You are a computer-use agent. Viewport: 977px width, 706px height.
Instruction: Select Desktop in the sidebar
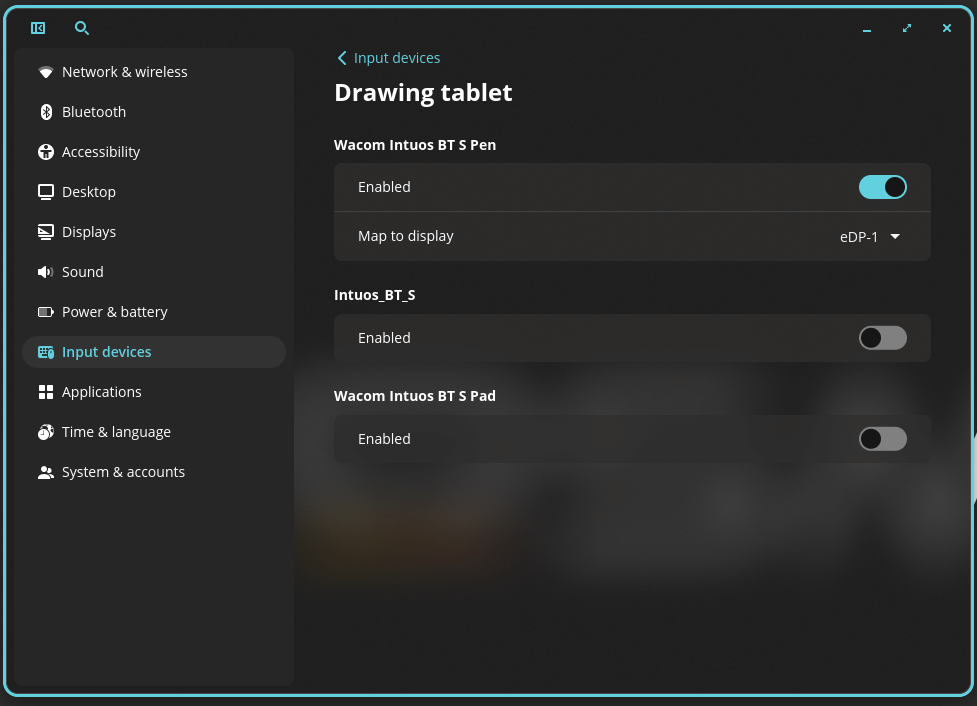tap(154, 192)
